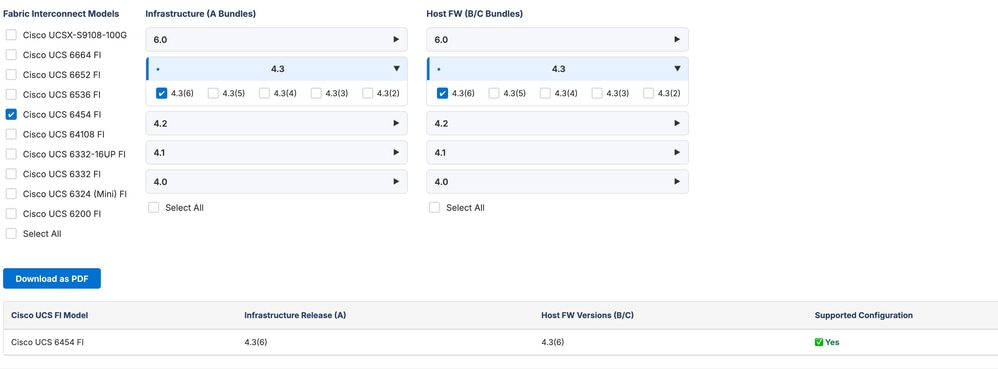Click the green checkmark icon beside Yes
Image resolution: width=998 pixels, height=370 pixels.
(819, 342)
